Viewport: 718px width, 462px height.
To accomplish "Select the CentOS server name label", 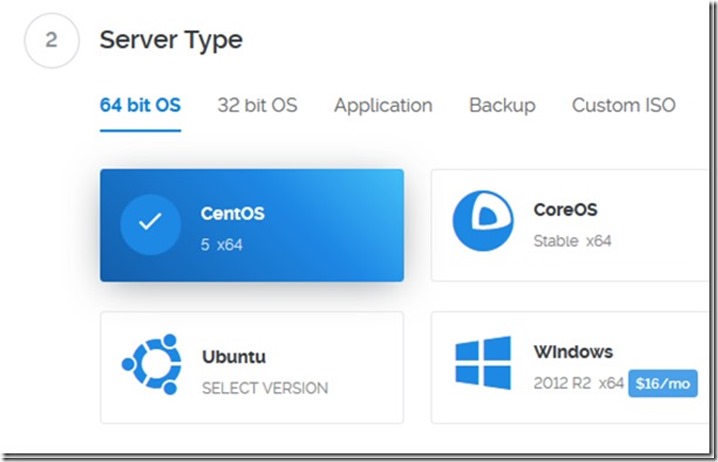I will [x=233, y=213].
